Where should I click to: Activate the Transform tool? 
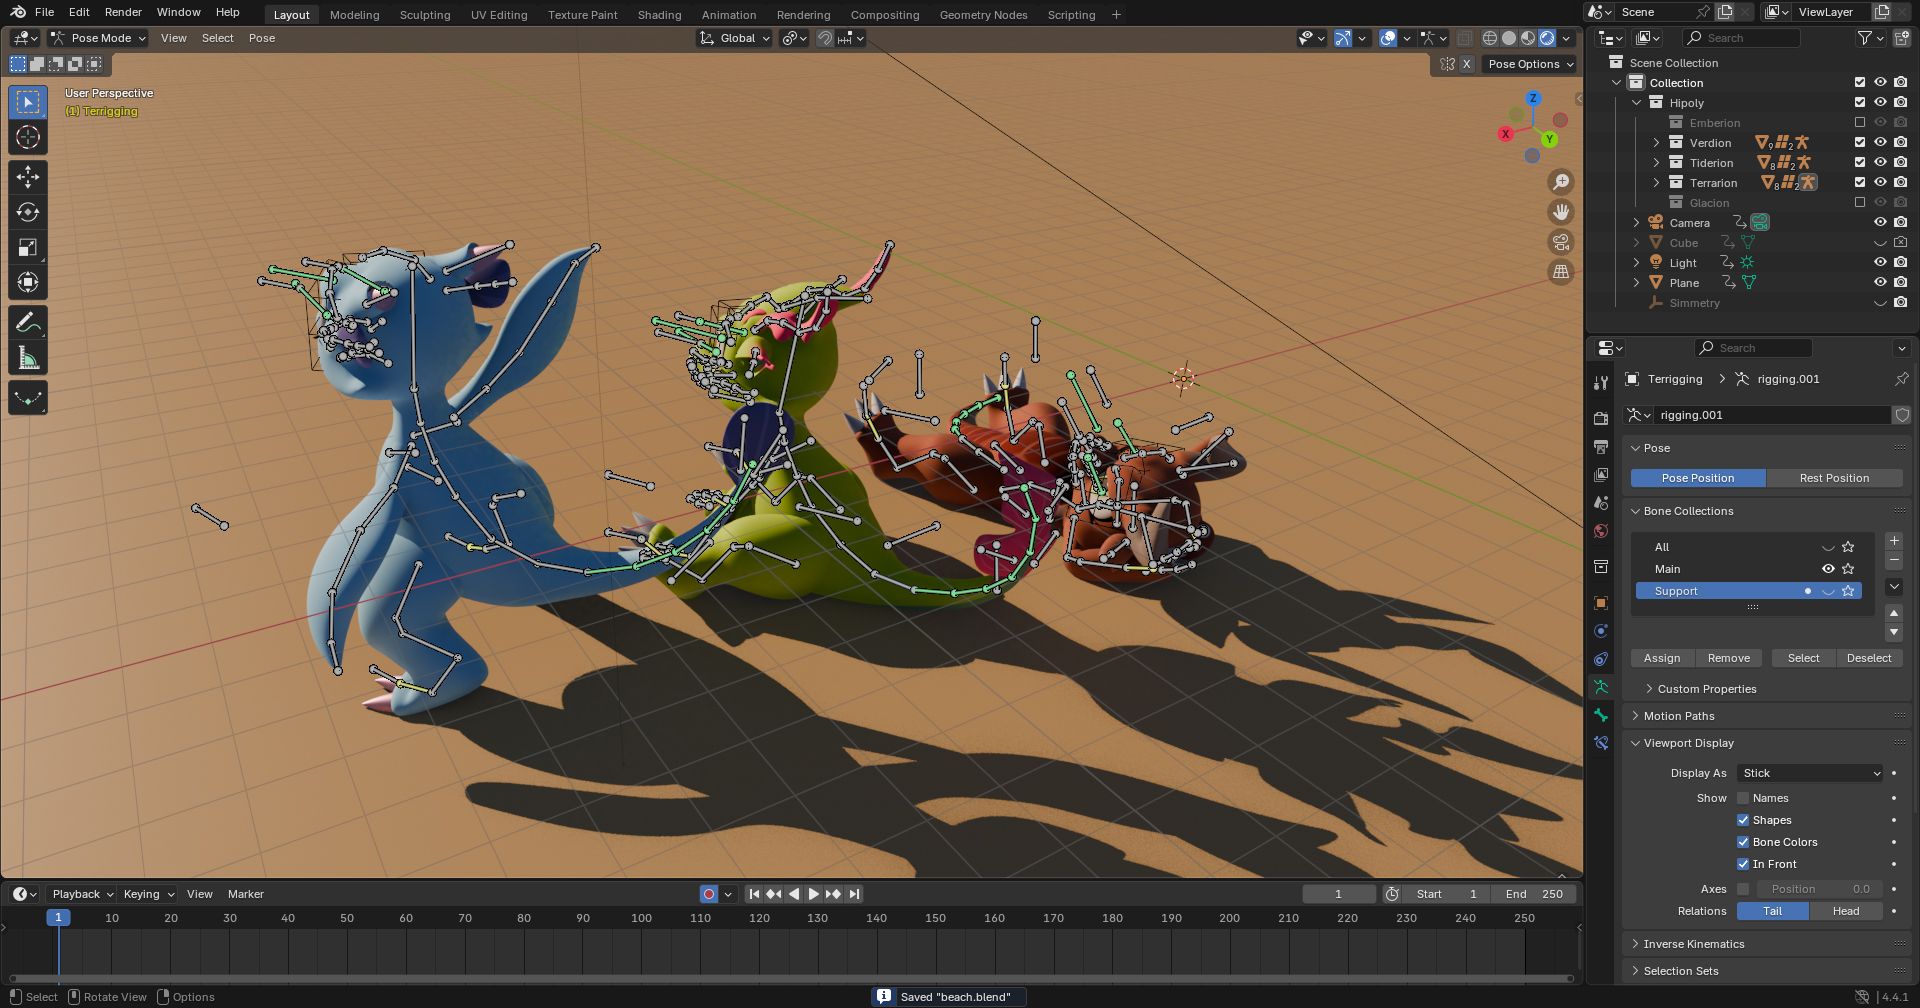pos(28,282)
